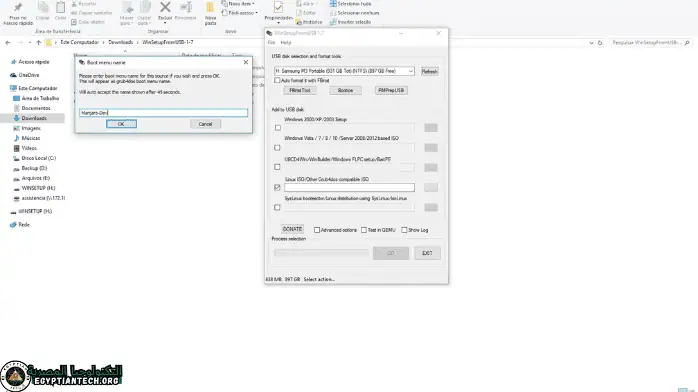Create folder with Nova pasta icon
This screenshot has height=392, width=698.
[x=210, y=8]
